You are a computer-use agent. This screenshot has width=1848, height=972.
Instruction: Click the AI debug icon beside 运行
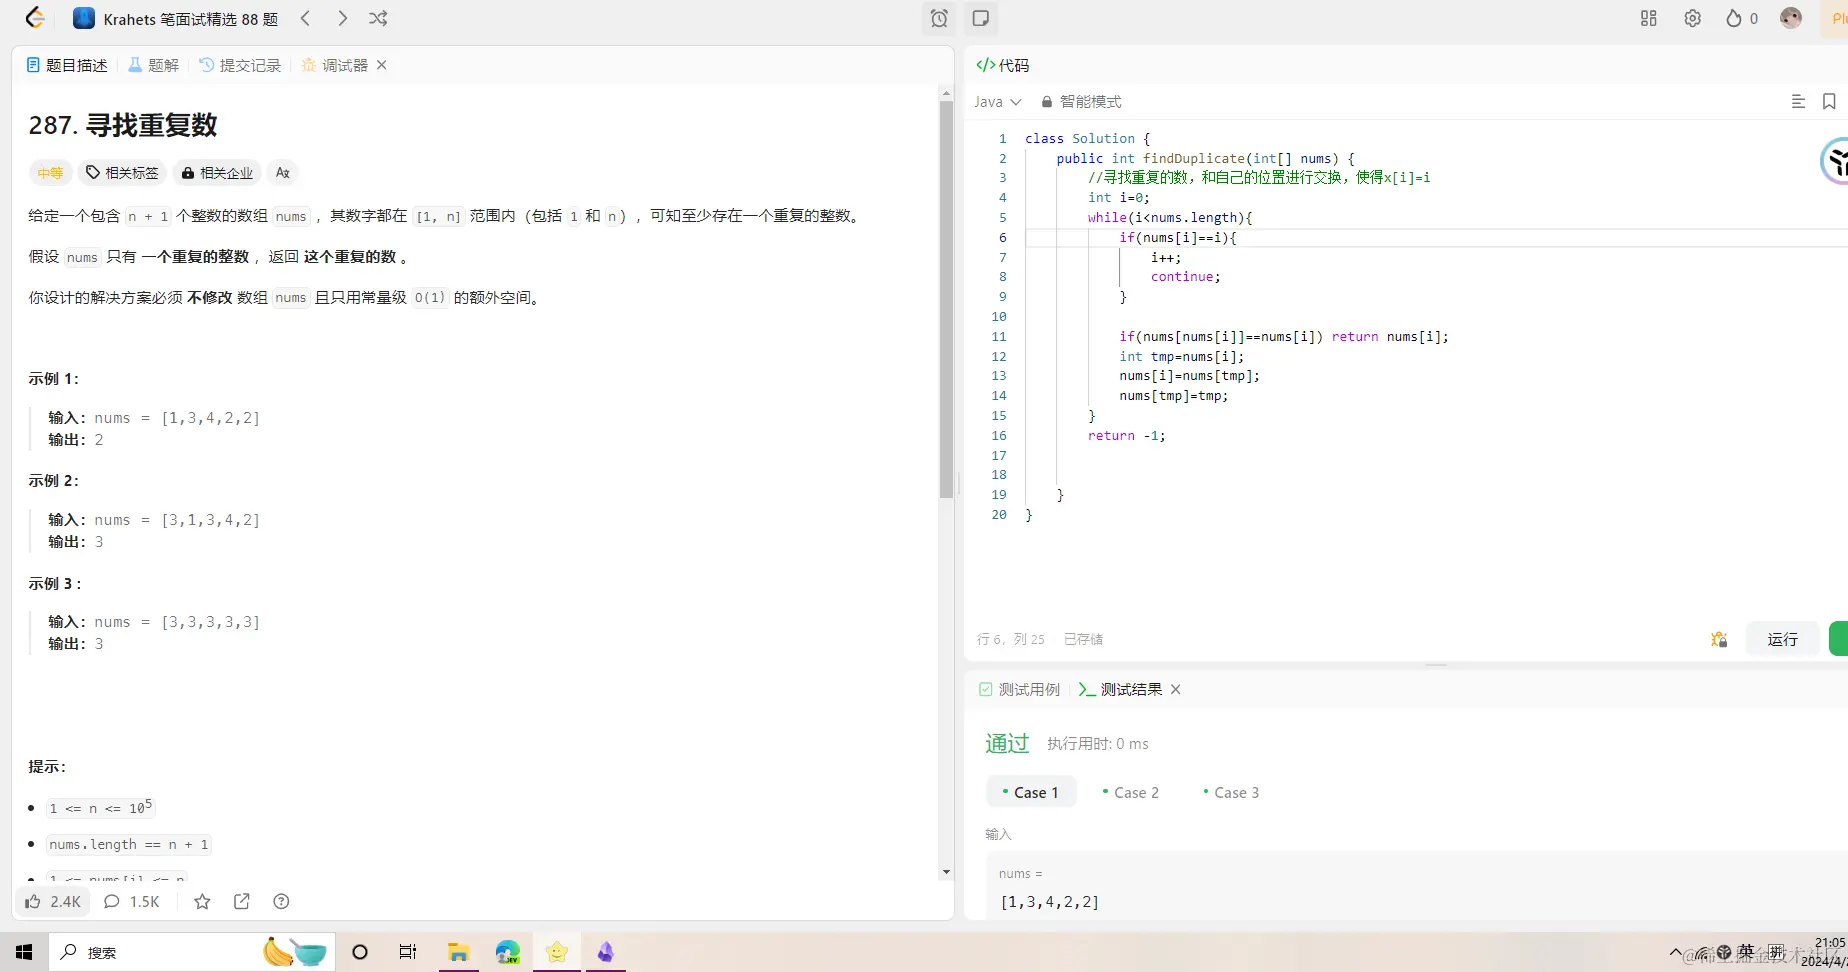1719,639
